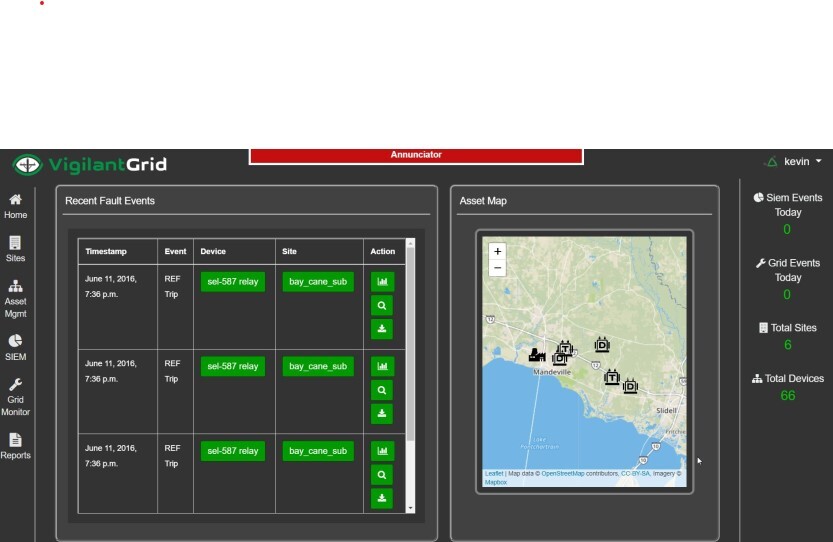Expand the kevin user dropdown
This screenshot has height=542, width=833.
pyautogui.click(x=803, y=162)
